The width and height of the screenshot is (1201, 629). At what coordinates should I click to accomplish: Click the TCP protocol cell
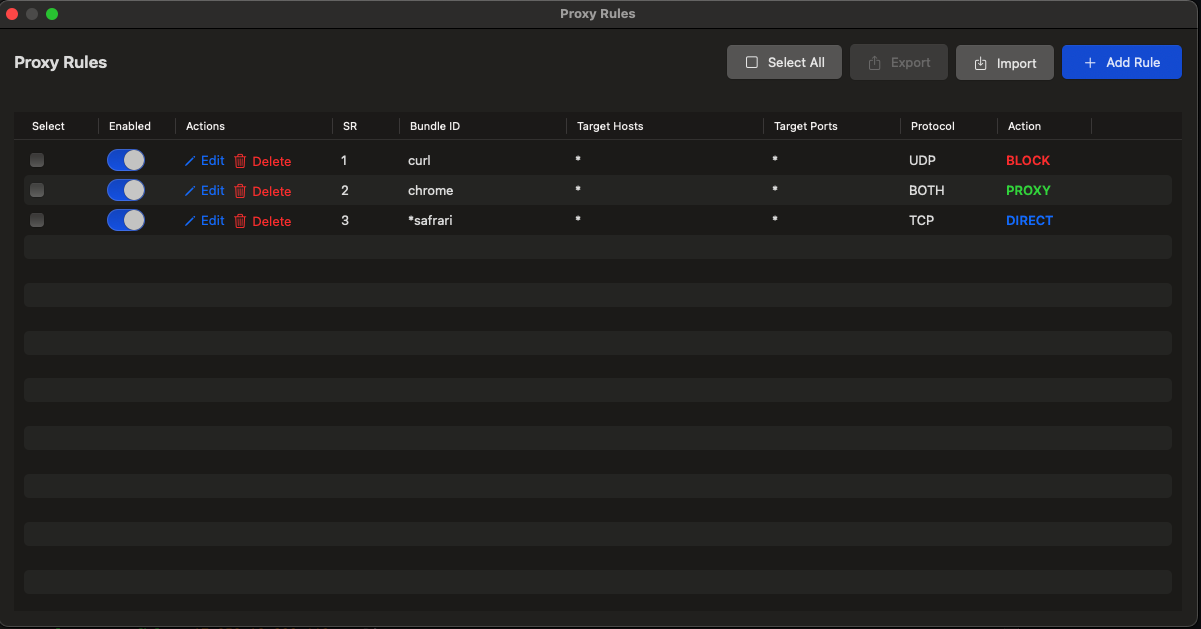tap(921, 220)
